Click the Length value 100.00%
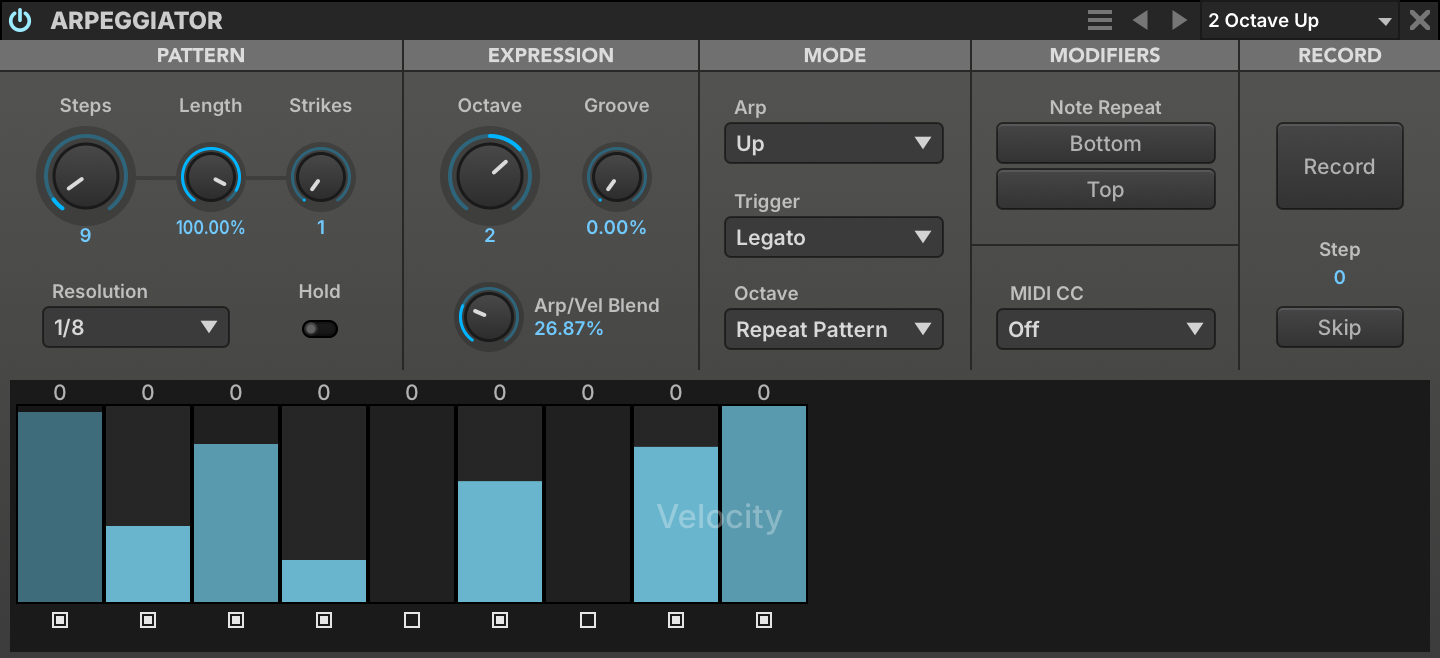 click(x=211, y=228)
